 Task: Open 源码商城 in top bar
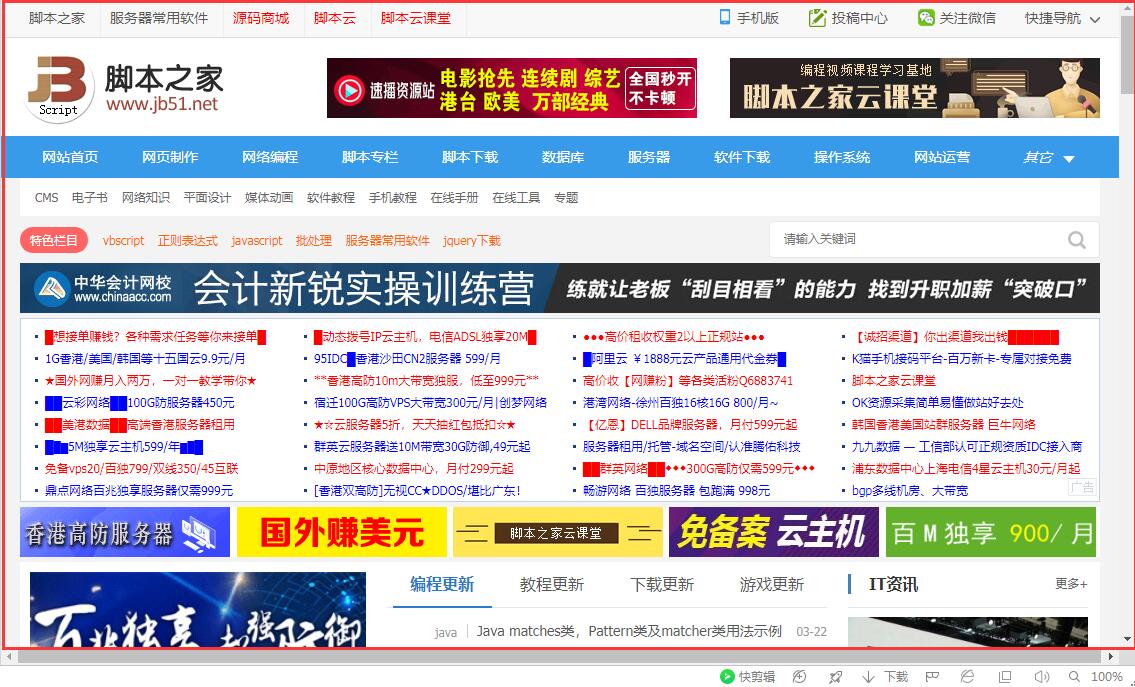pos(261,18)
